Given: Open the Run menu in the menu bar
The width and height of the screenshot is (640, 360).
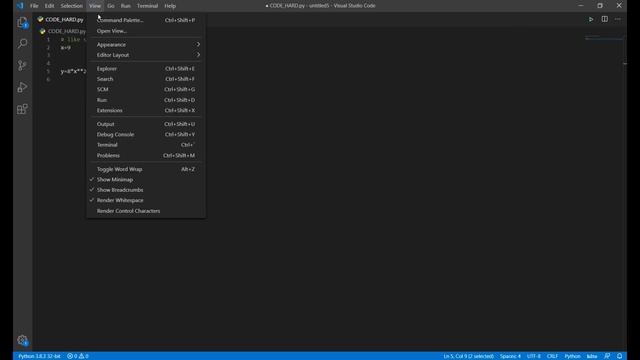Looking at the screenshot, I should click(126, 6).
